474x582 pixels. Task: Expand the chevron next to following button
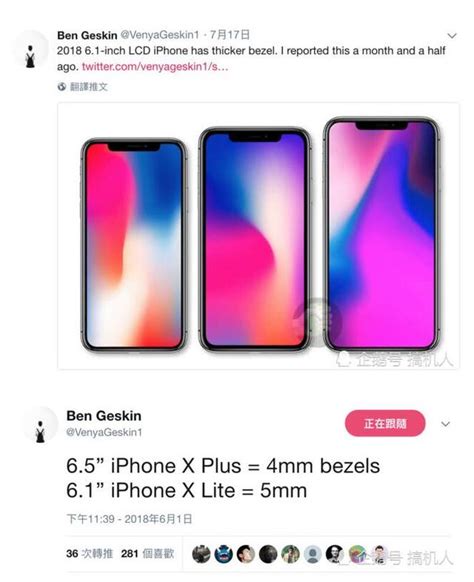(x=445, y=424)
